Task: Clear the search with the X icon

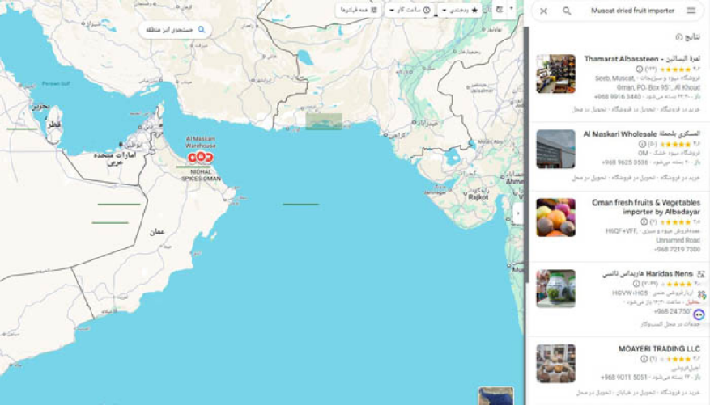Action: (x=543, y=11)
